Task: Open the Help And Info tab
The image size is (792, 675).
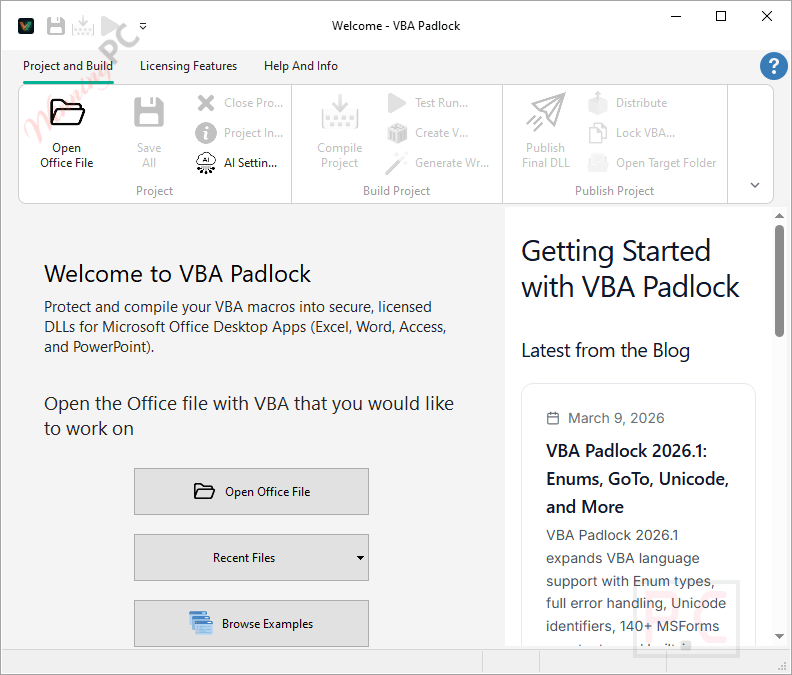Action: coord(301,66)
